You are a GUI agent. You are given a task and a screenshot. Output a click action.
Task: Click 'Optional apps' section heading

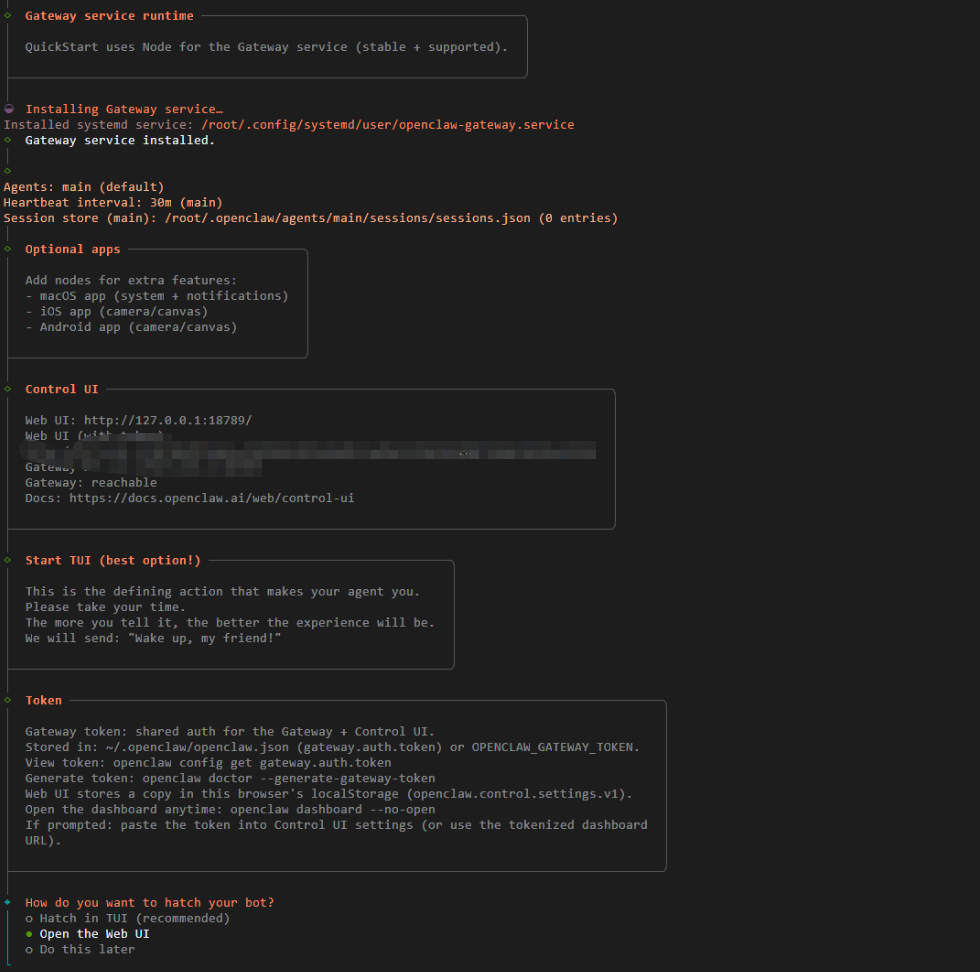tap(72, 249)
